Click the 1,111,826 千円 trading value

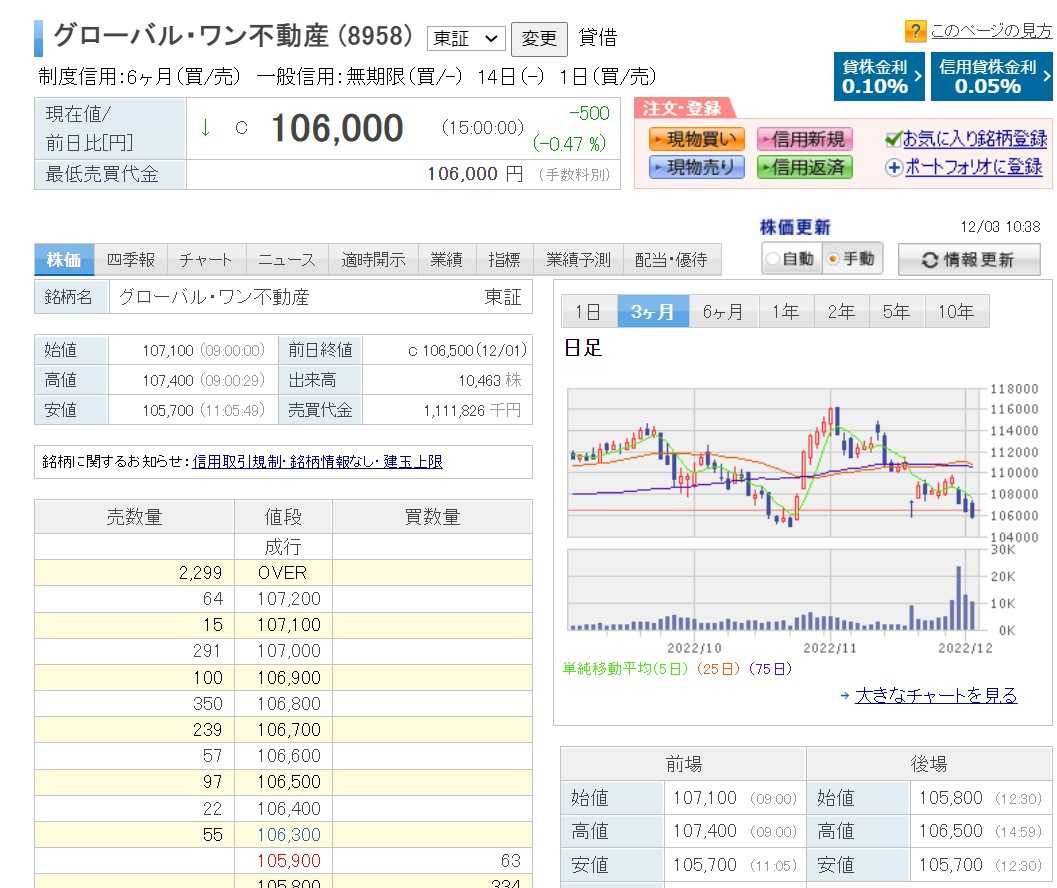click(472, 411)
